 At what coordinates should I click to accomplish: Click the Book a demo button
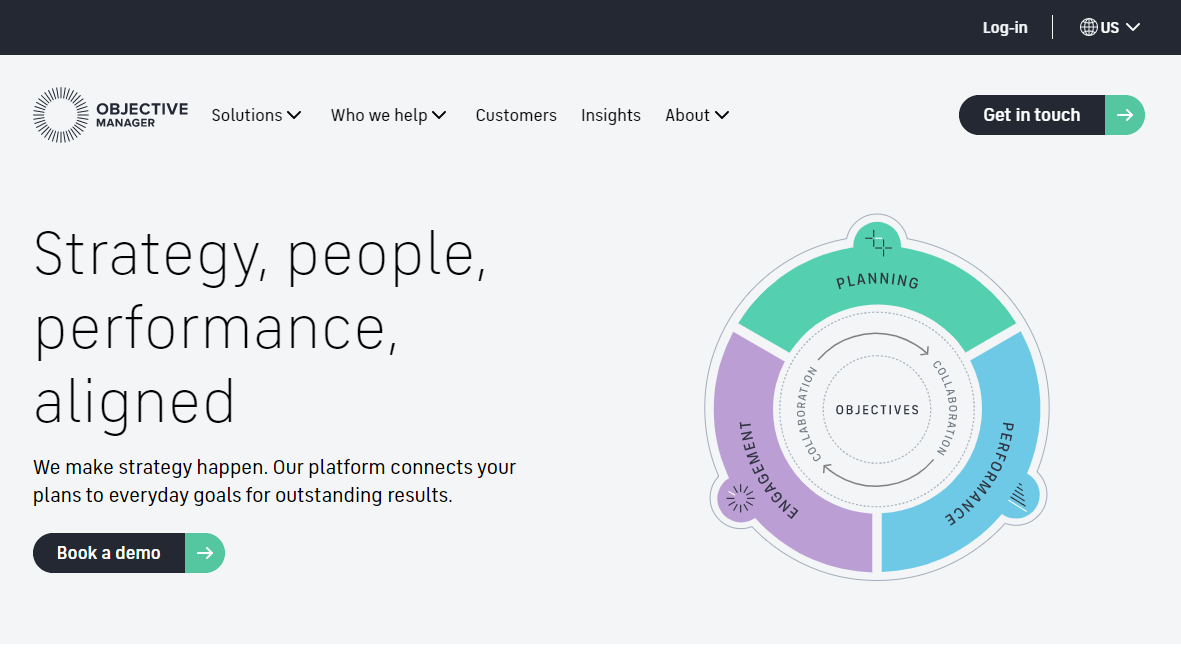coord(129,553)
